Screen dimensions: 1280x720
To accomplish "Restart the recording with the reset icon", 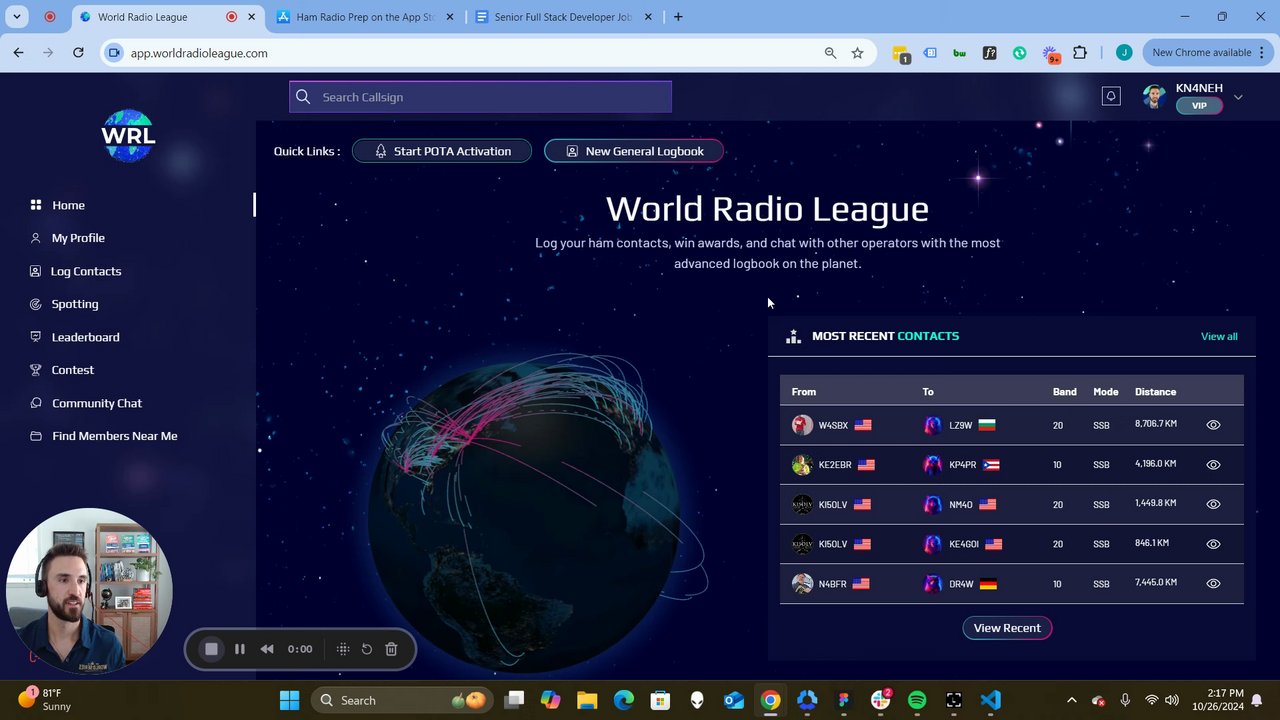I will 367,649.
